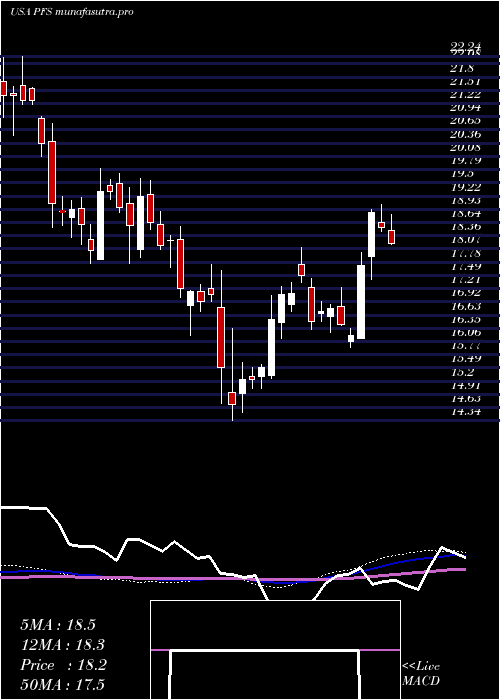Click the 14.91 price axis label
This screenshot has height=700, width=500.
(x=465, y=385)
